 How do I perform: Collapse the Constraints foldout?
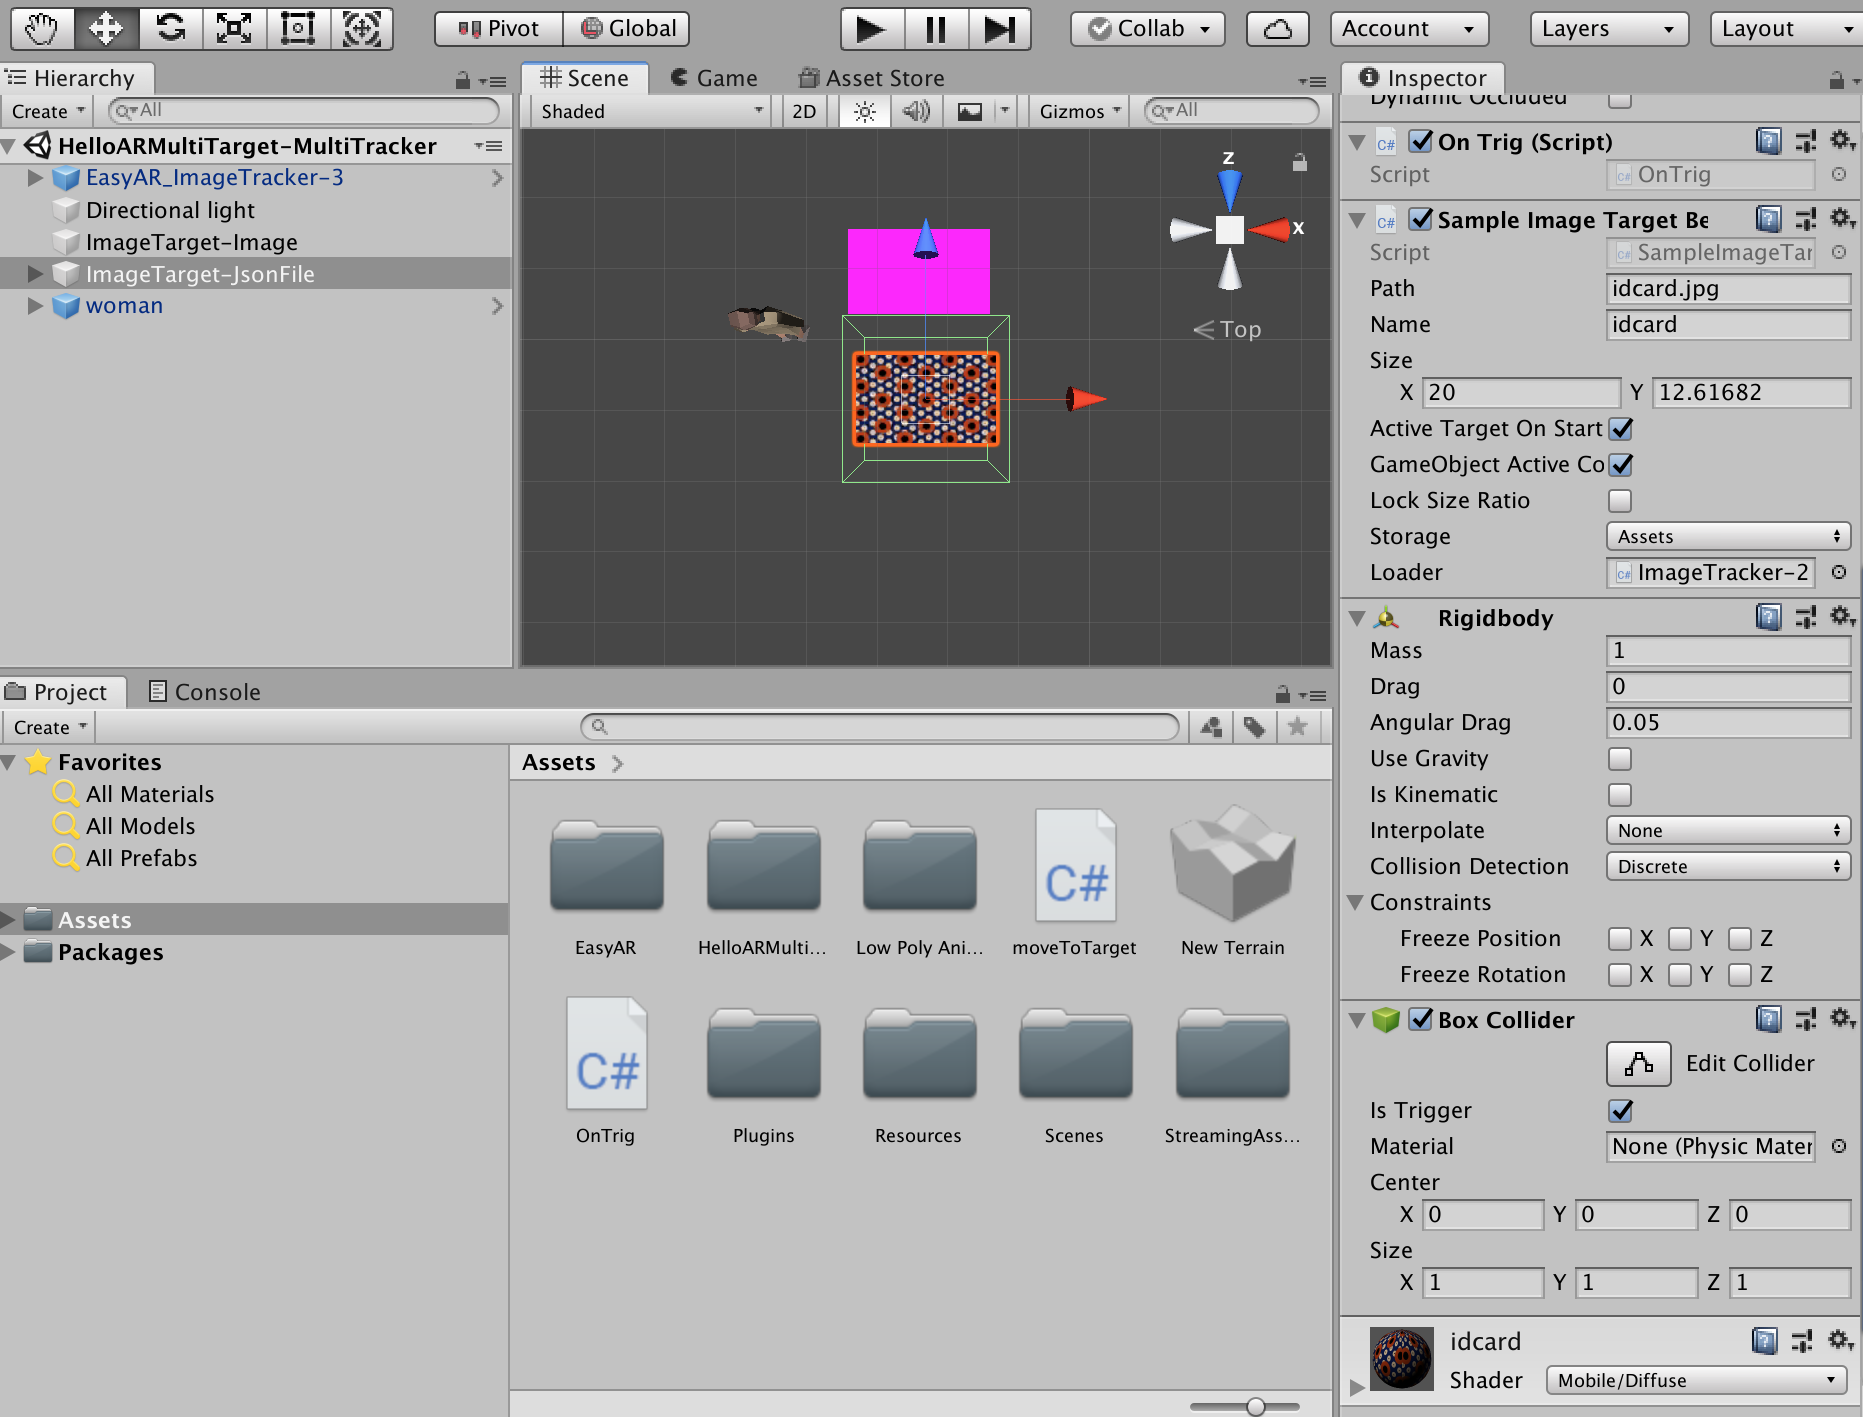[1356, 903]
